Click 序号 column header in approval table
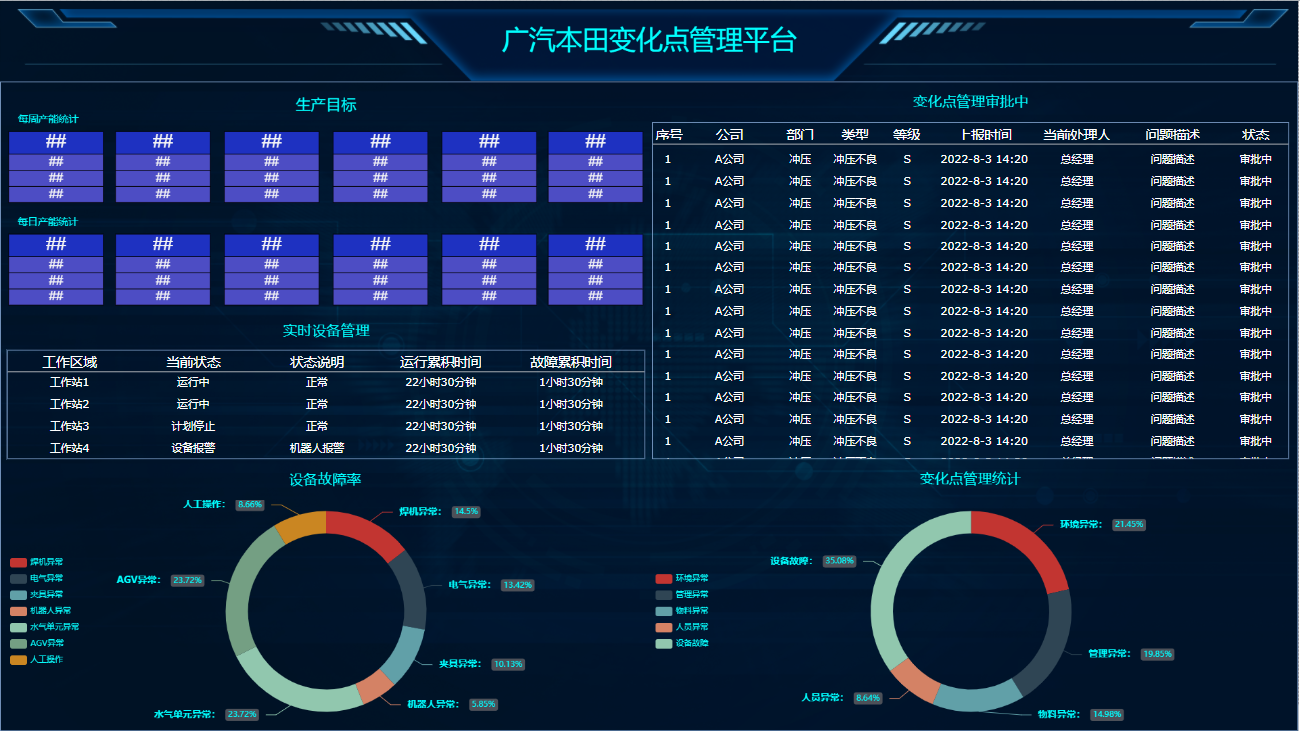Screen dimensions: 1300x731 [669, 135]
